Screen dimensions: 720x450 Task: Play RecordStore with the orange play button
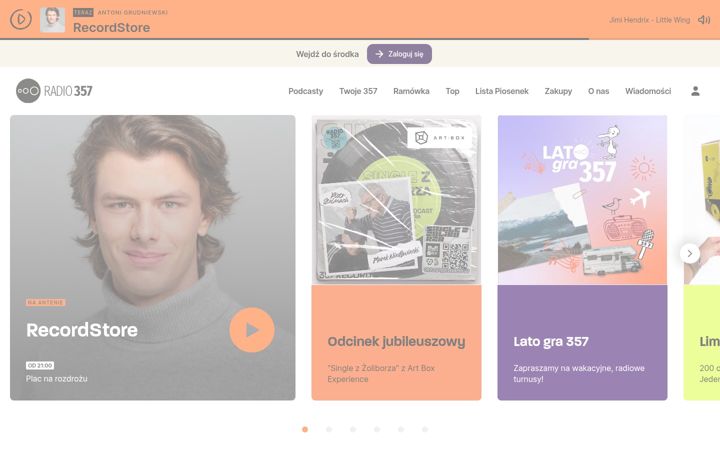pos(252,330)
